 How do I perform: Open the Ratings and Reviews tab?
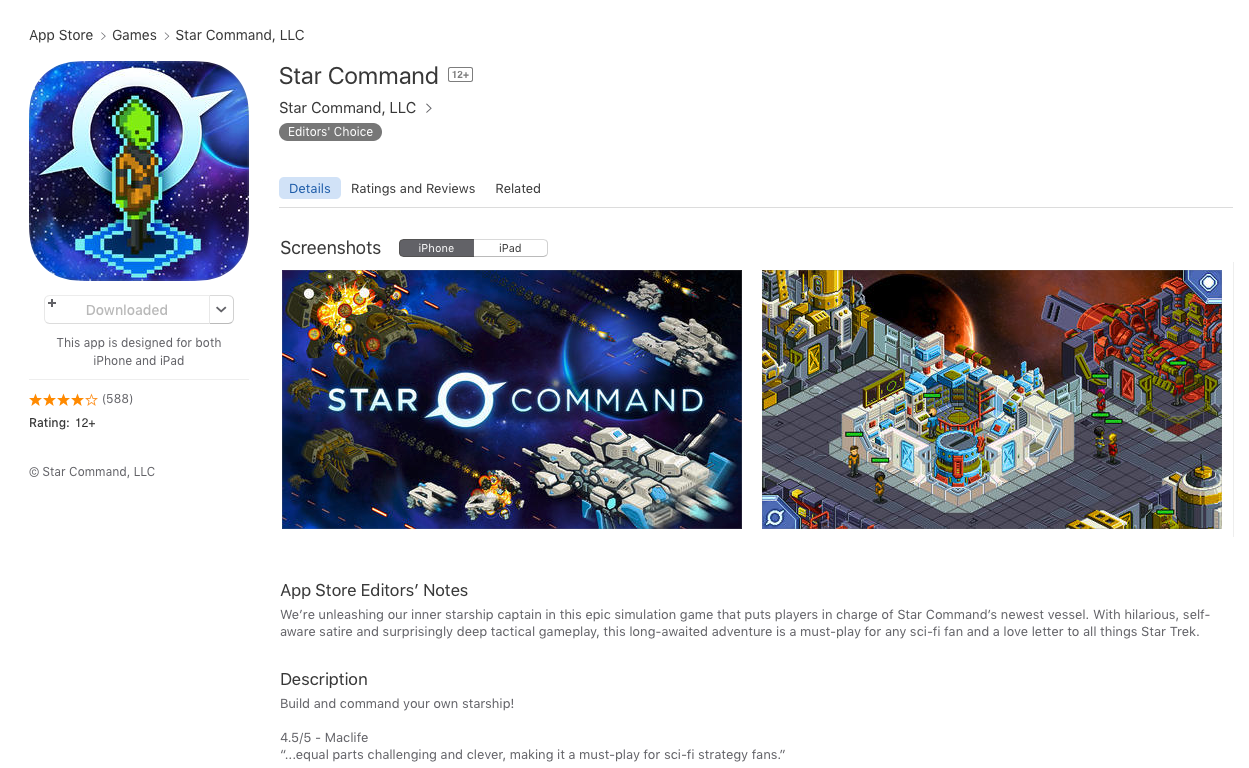(x=413, y=188)
